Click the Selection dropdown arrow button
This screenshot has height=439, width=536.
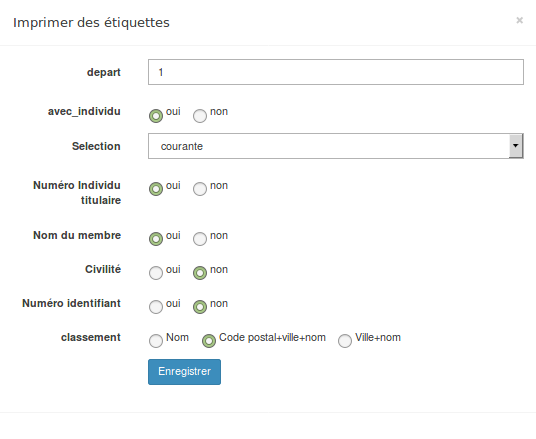pyautogui.click(x=516, y=146)
